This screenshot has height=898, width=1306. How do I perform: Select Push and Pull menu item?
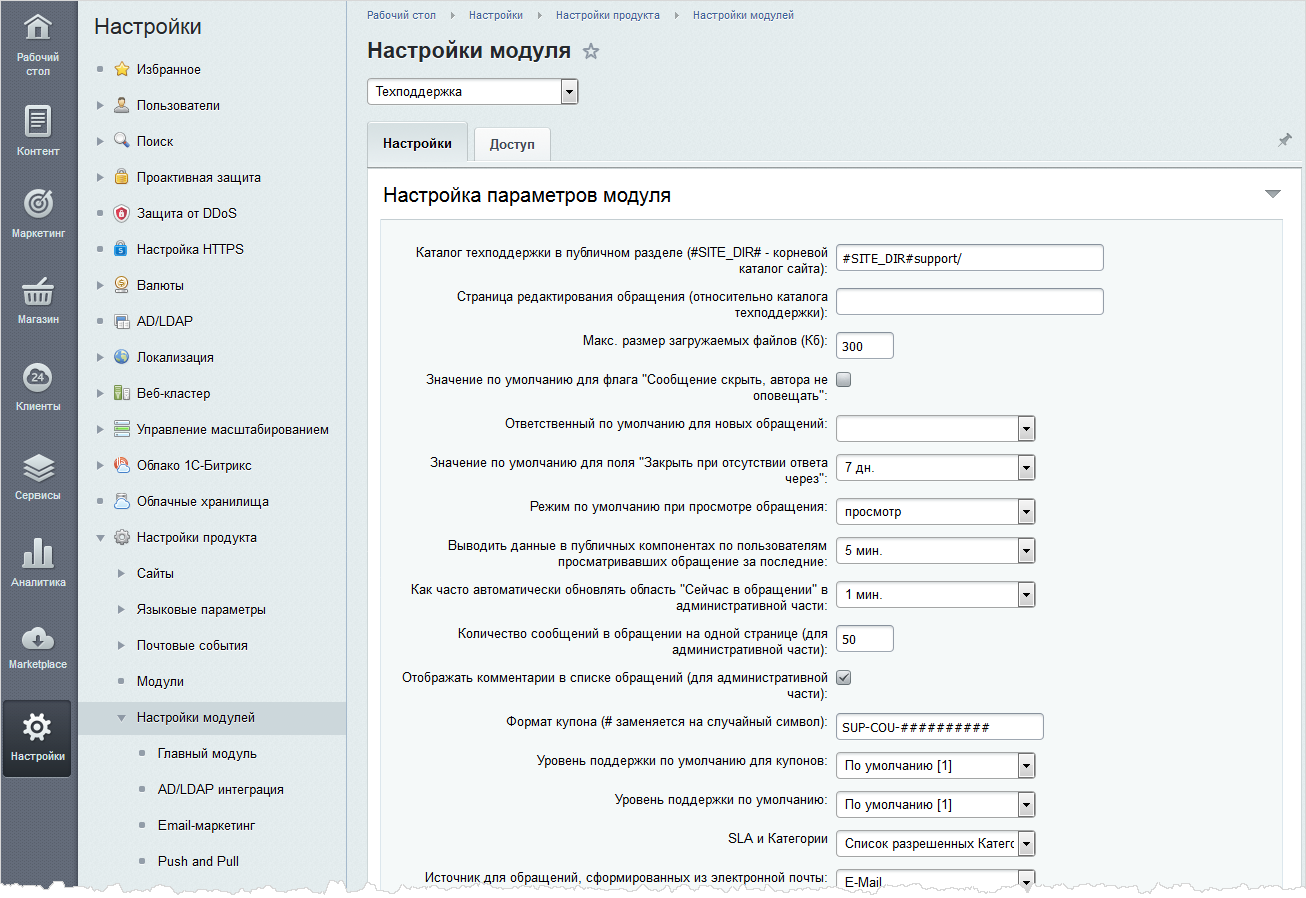[x=198, y=861]
